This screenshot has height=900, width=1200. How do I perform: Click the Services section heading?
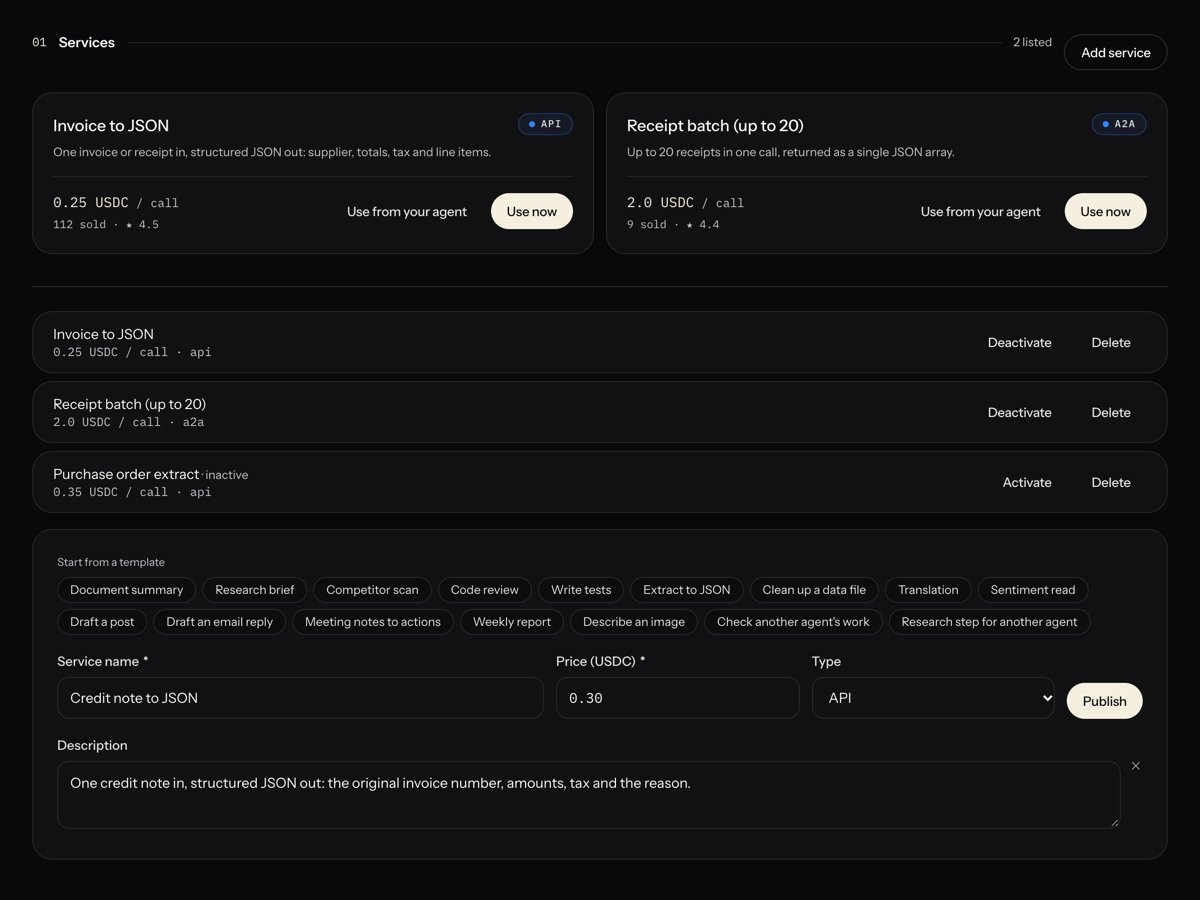(86, 42)
